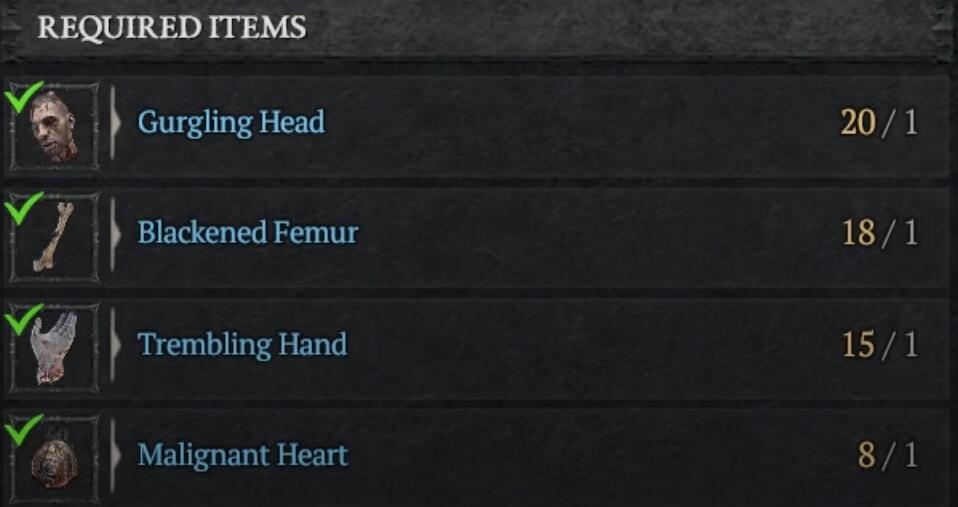
Task: Click the 8 / 1 quantity counter
Action: coord(888,456)
